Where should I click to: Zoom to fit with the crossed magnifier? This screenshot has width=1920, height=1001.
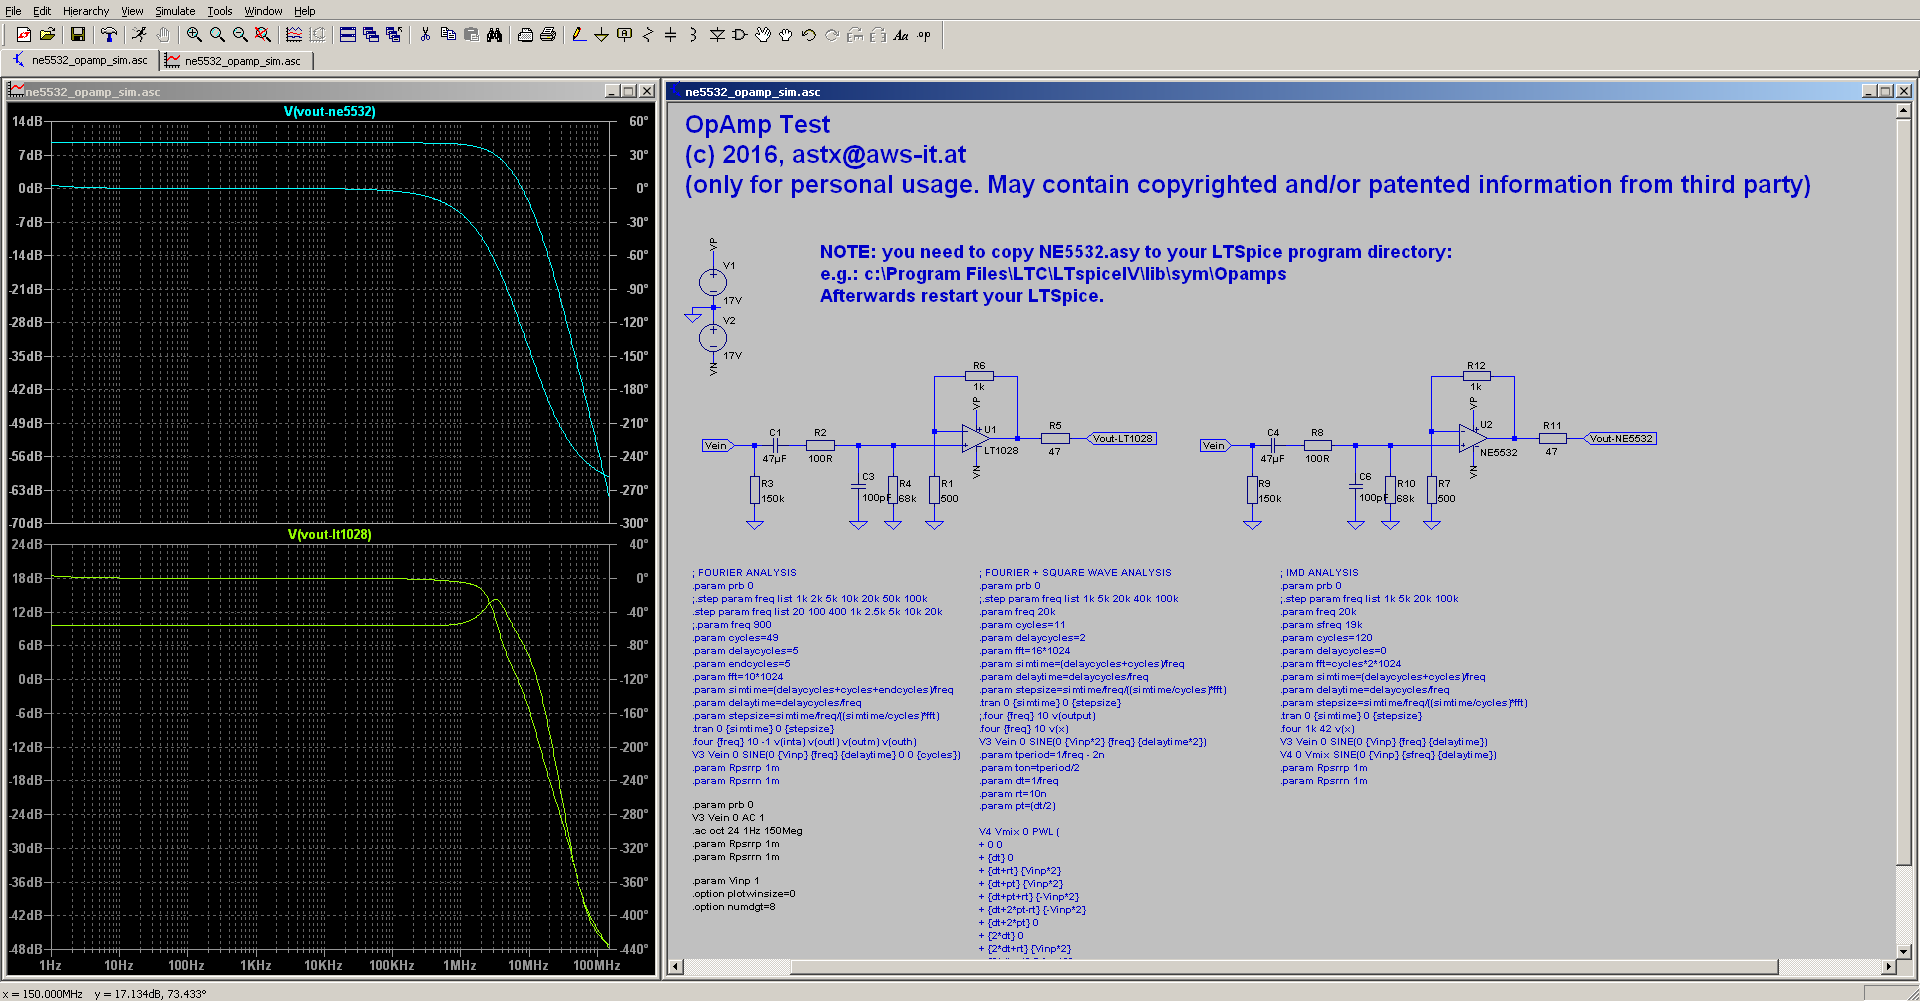263,35
